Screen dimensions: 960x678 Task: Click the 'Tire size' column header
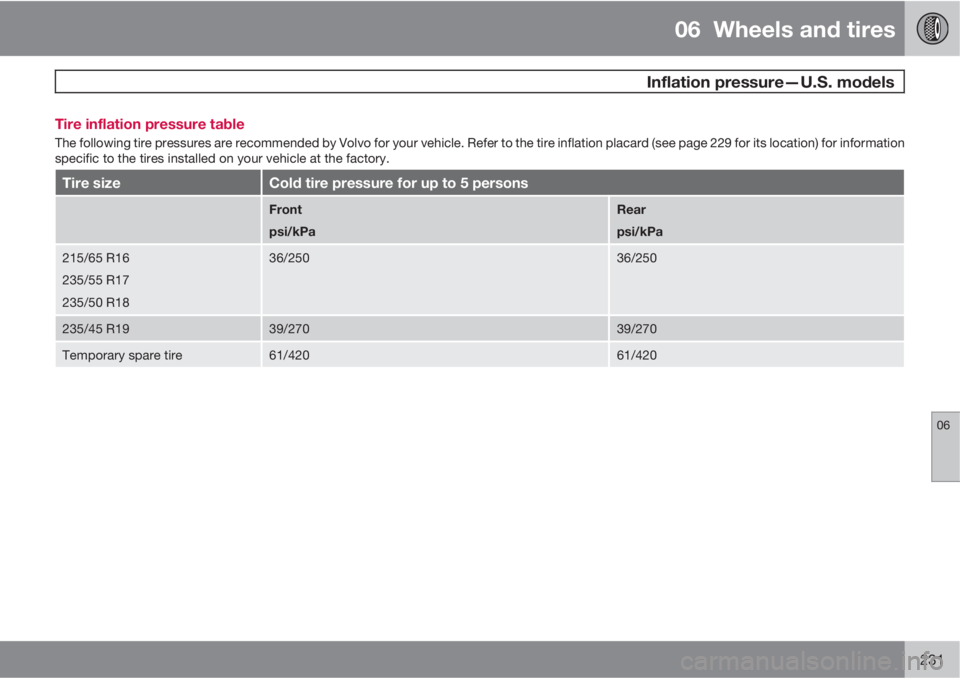tap(158, 183)
